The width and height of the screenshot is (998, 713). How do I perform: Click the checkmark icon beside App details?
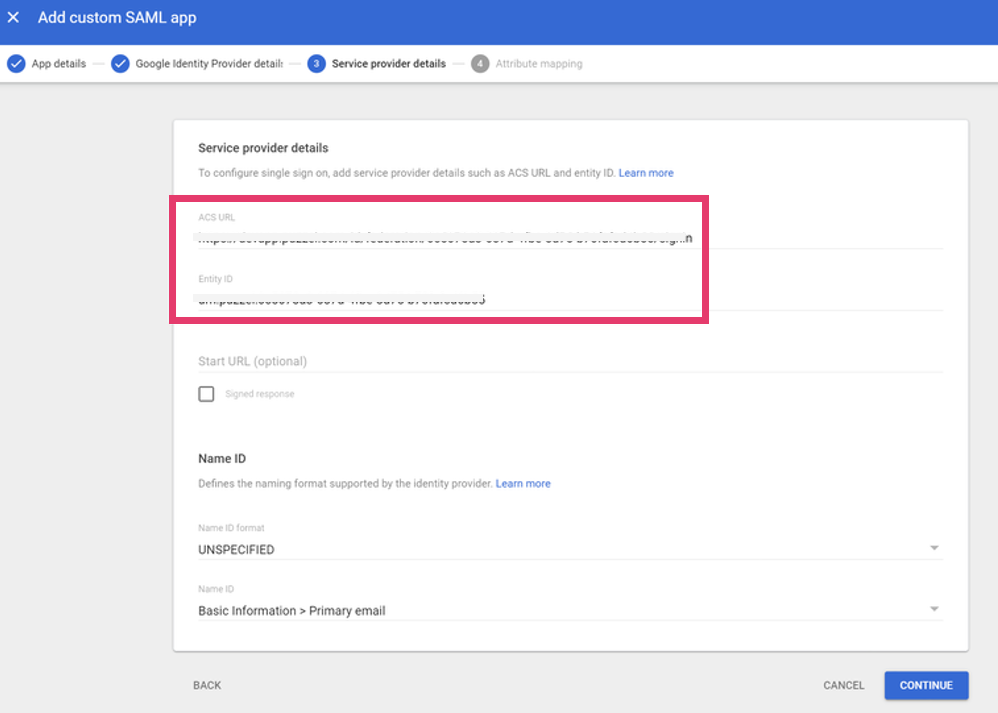pyautogui.click(x=16, y=64)
